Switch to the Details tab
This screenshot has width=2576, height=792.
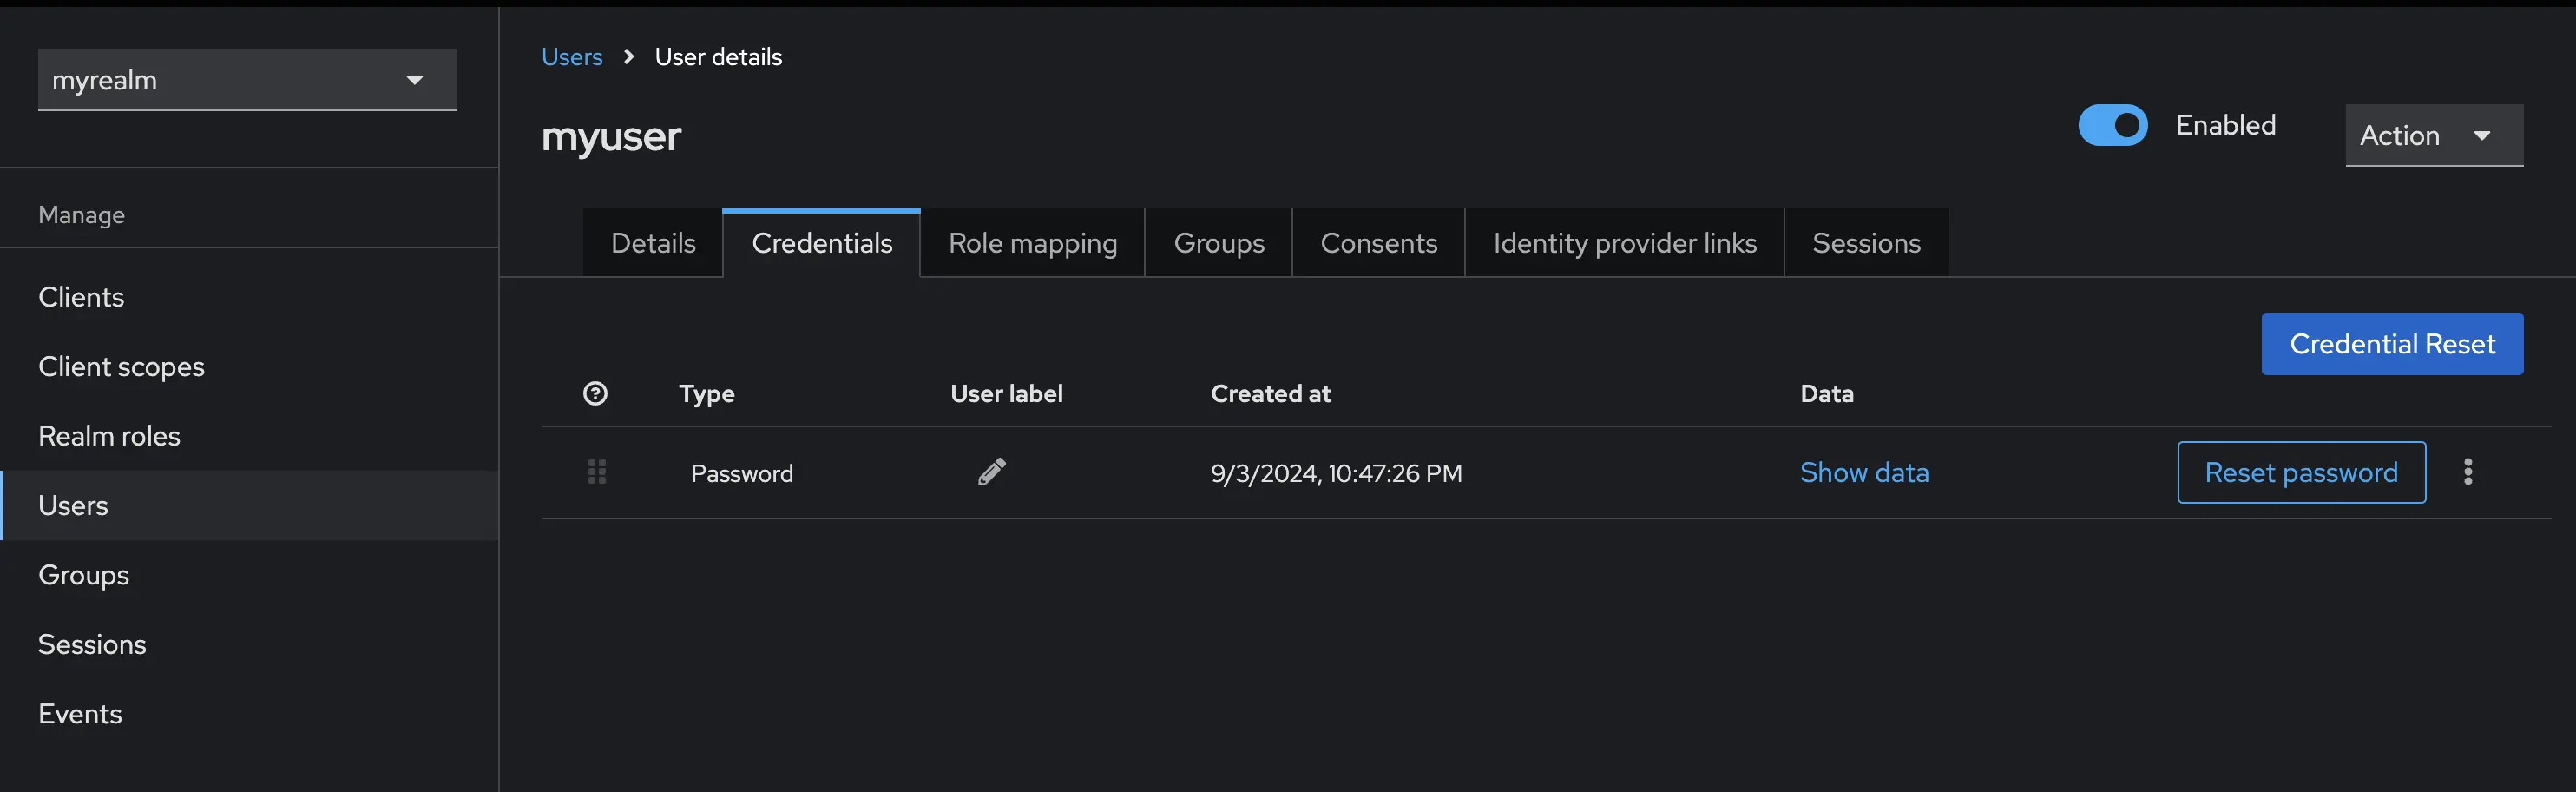tap(653, 243)
